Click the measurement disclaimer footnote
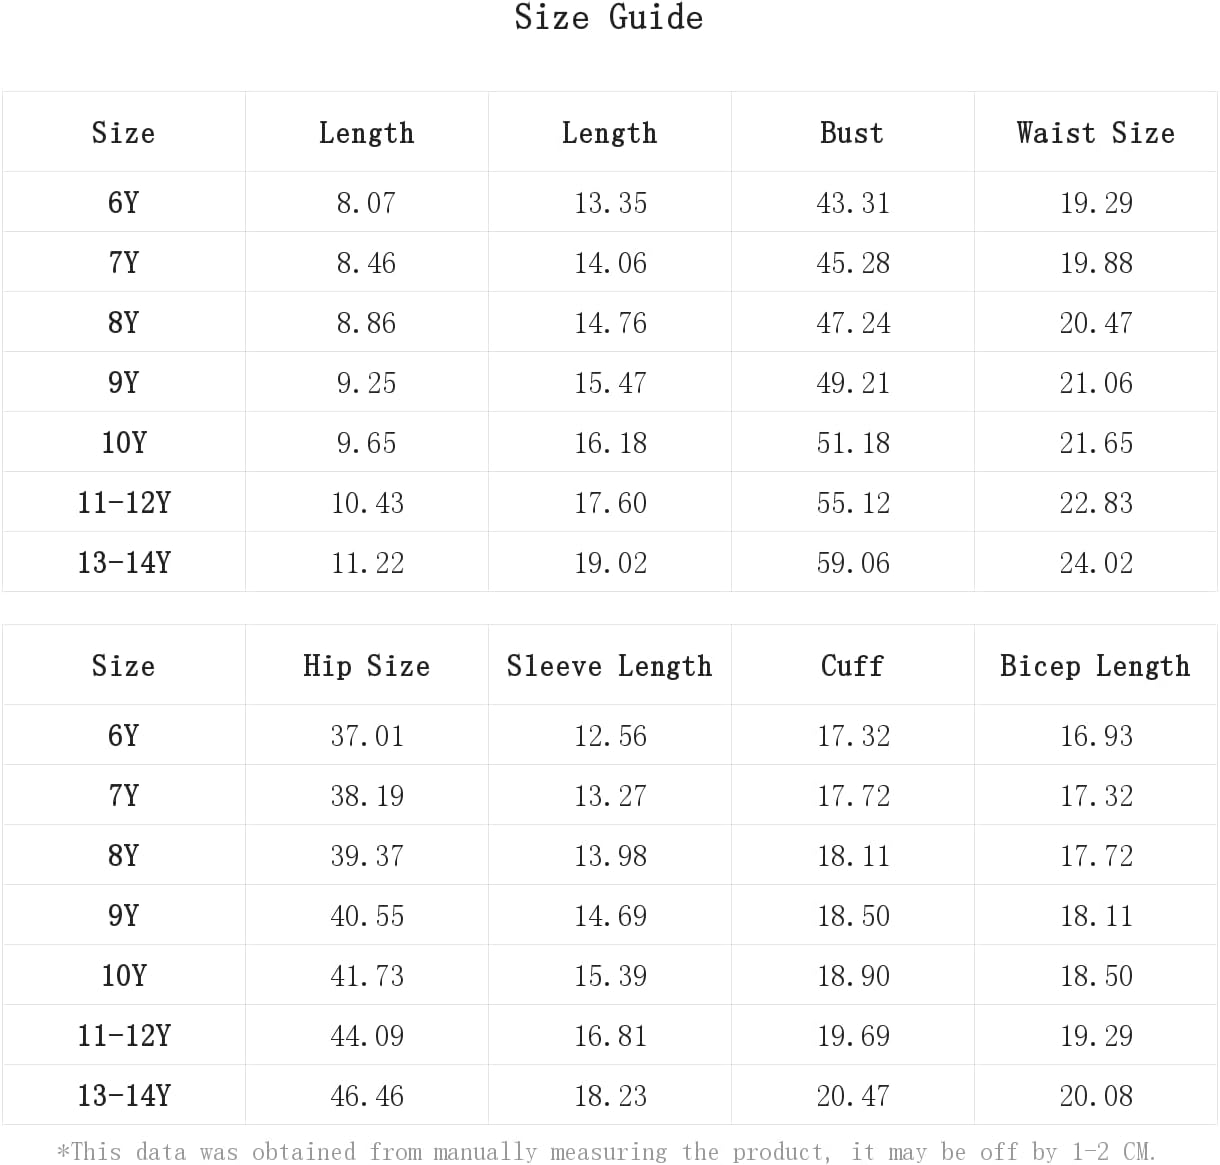 (x=607, y=1152)
